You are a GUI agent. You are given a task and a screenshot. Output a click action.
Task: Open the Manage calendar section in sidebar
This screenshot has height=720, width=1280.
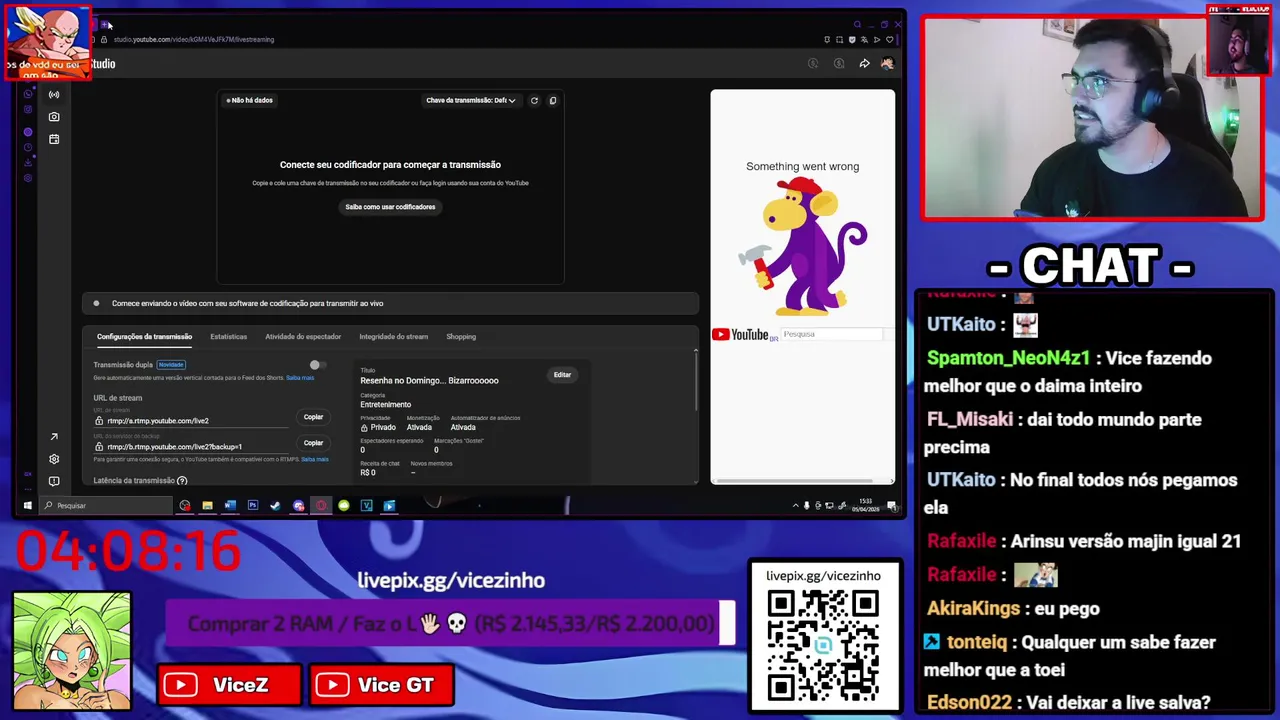(x=54, y=139)
